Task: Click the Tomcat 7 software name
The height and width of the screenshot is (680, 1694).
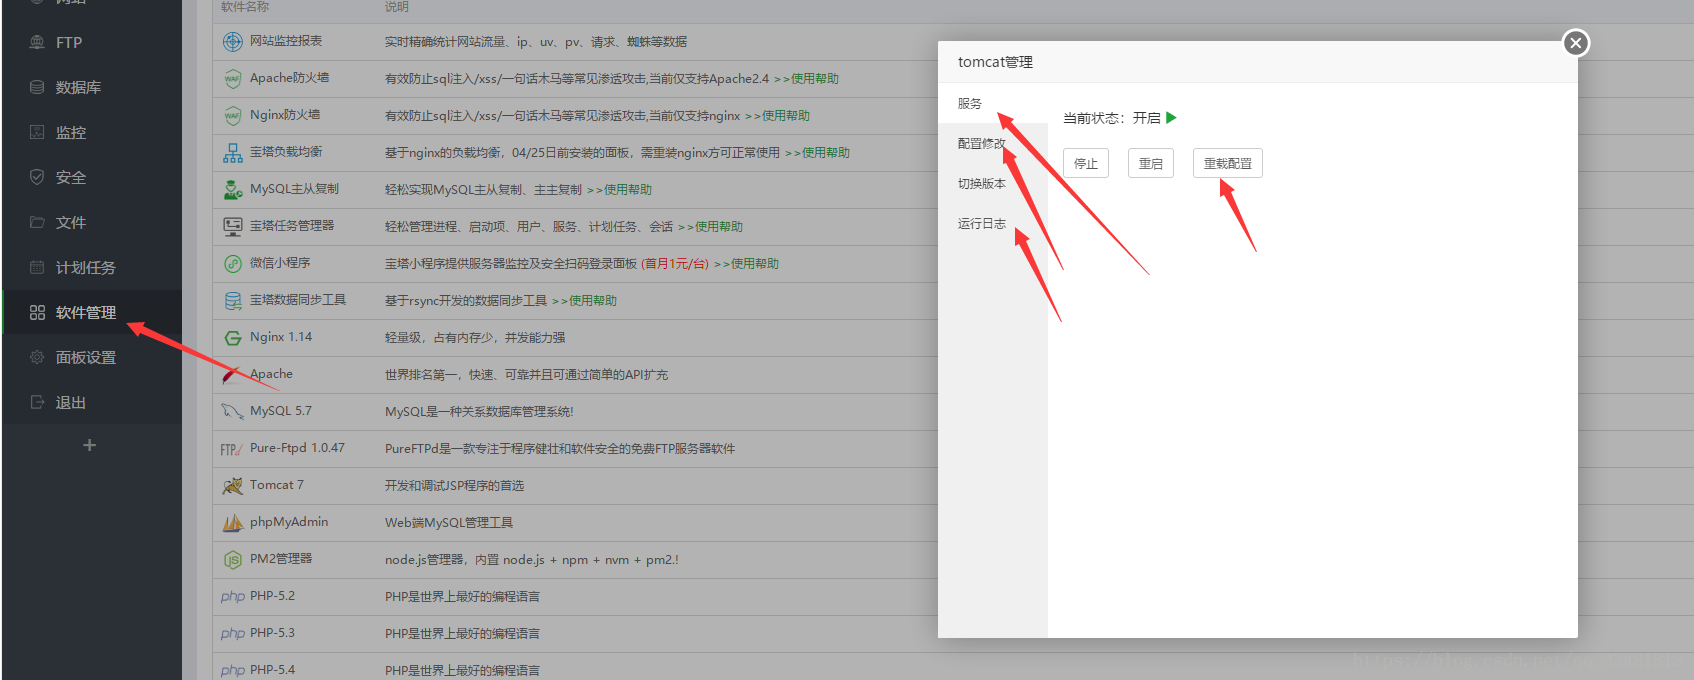Action: click(x=277, y=485)
